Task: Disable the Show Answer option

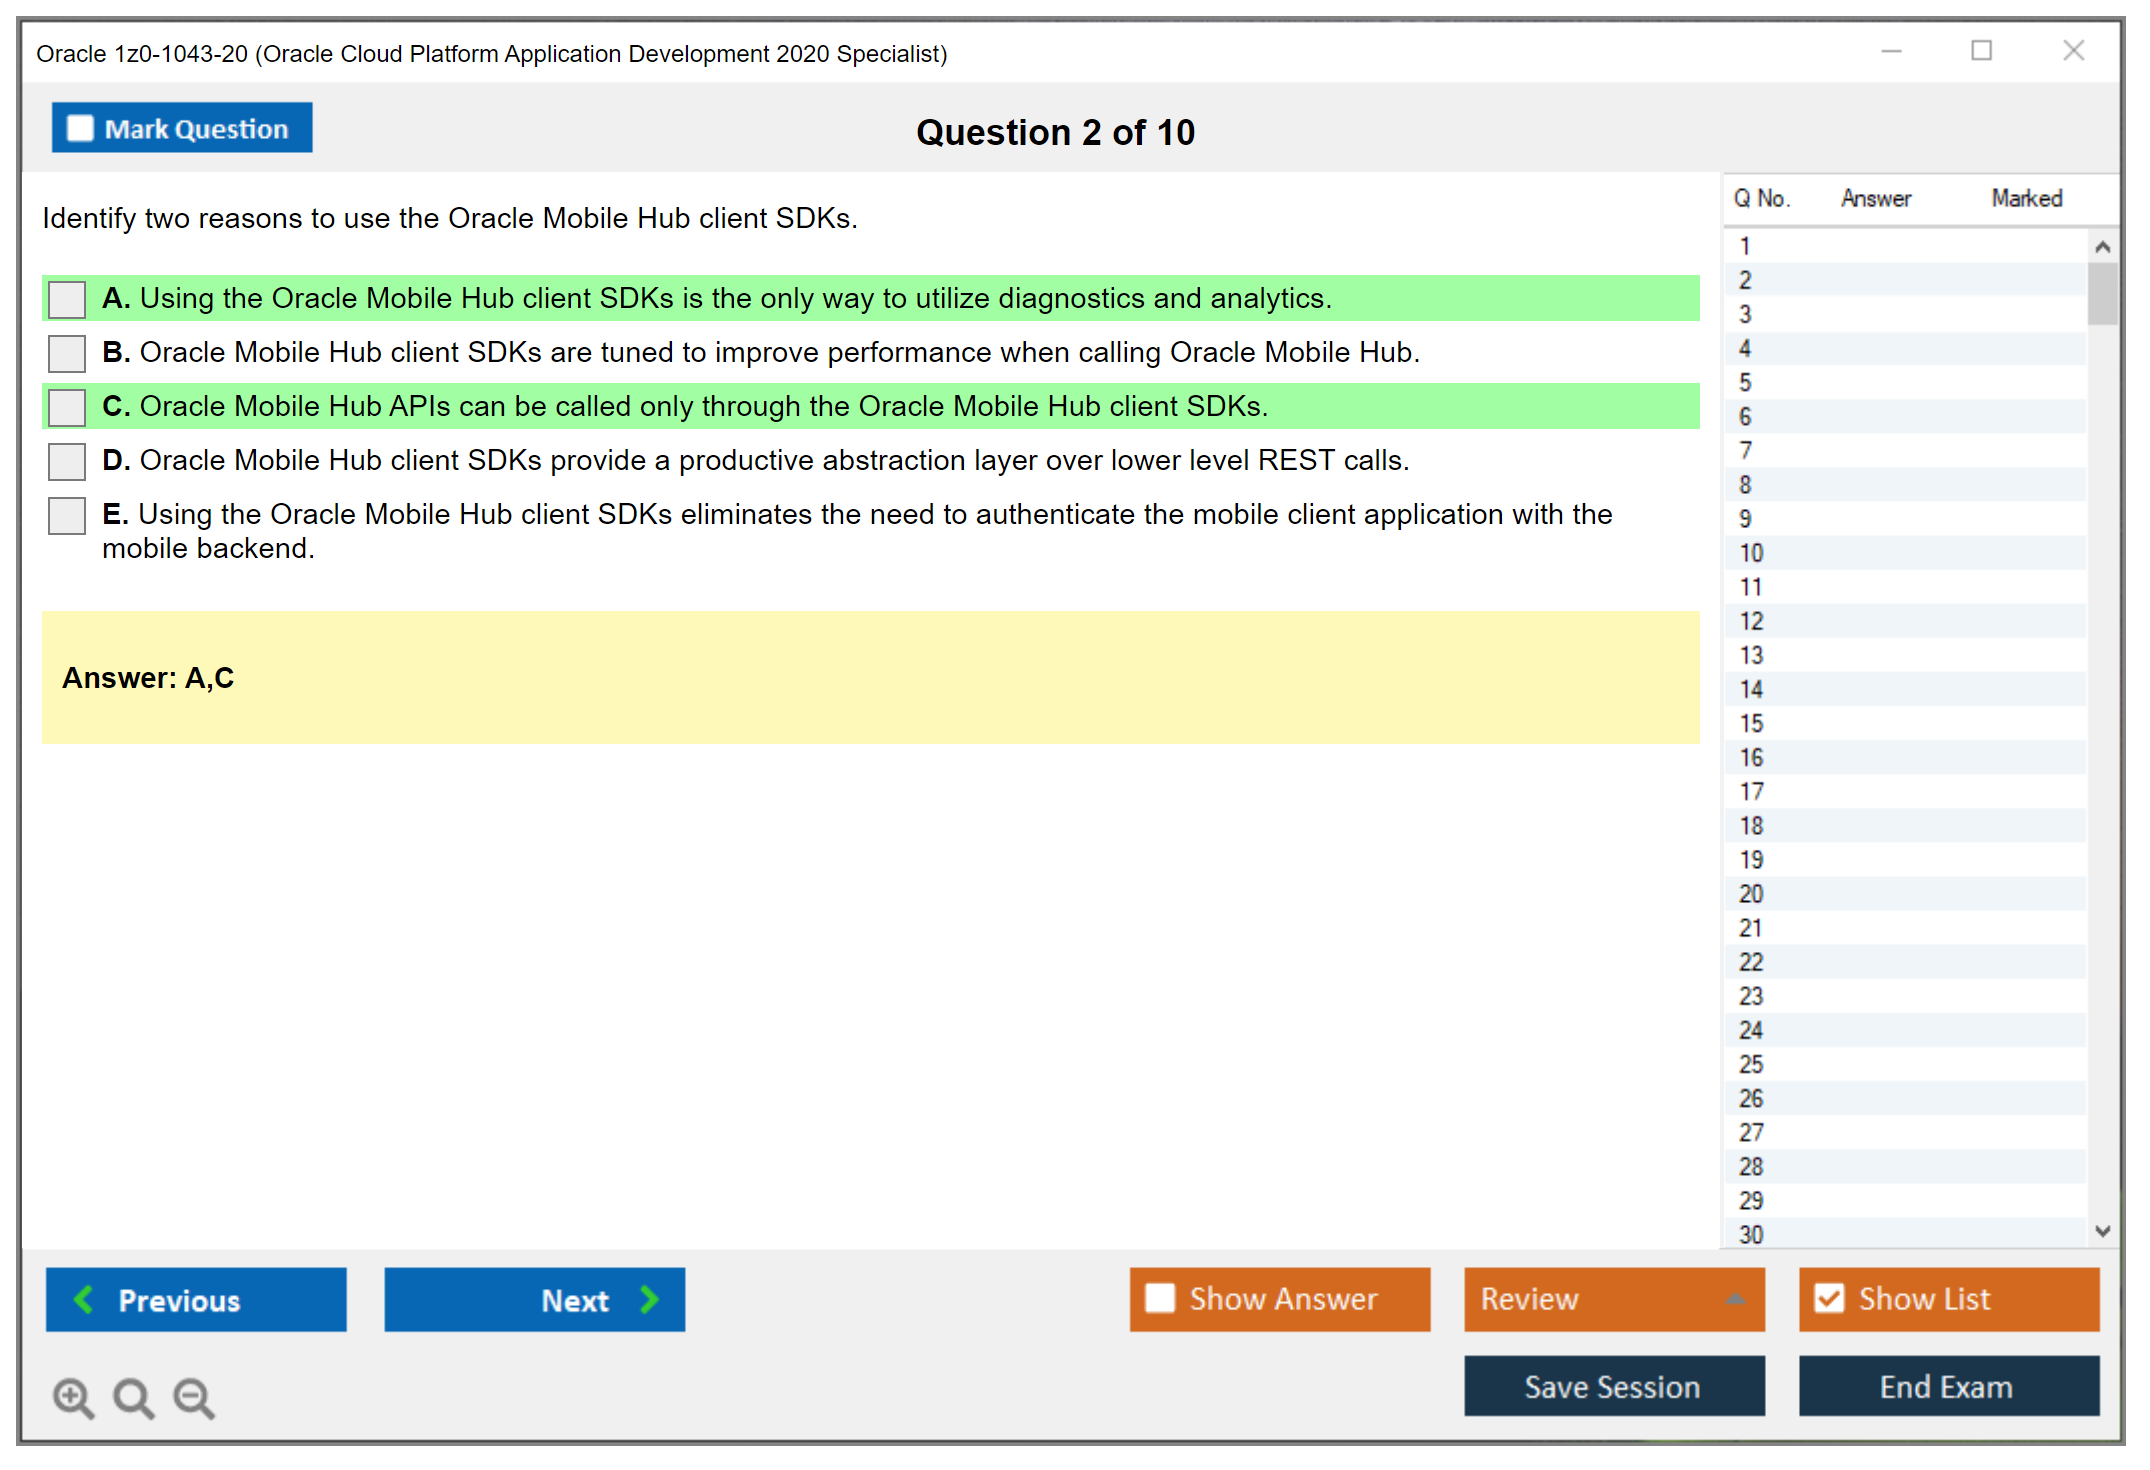Action: 1160,1298
